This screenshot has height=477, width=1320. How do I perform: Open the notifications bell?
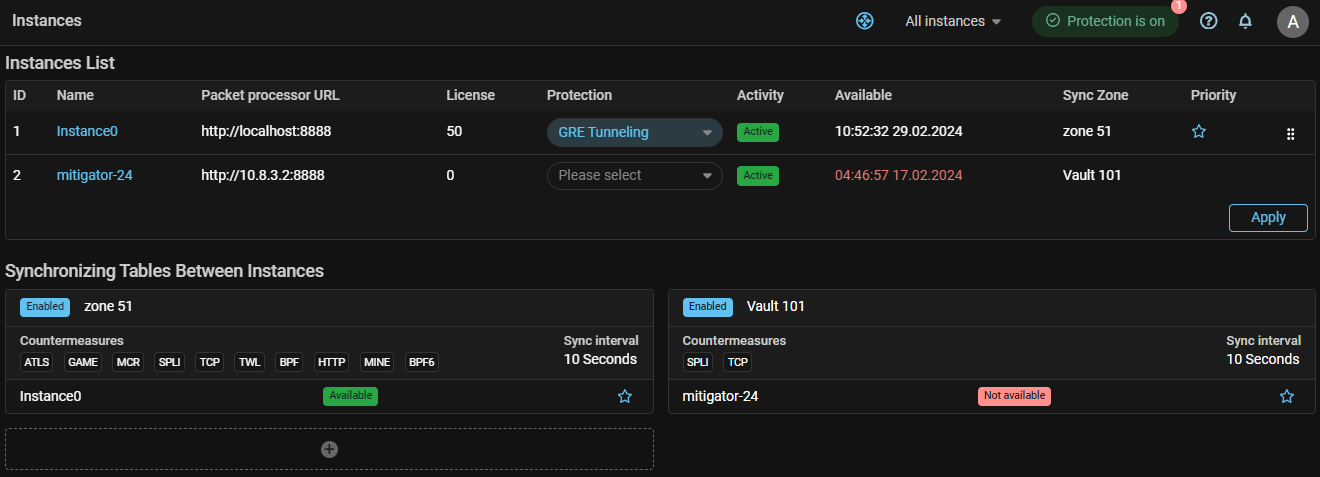point(1245,21)
